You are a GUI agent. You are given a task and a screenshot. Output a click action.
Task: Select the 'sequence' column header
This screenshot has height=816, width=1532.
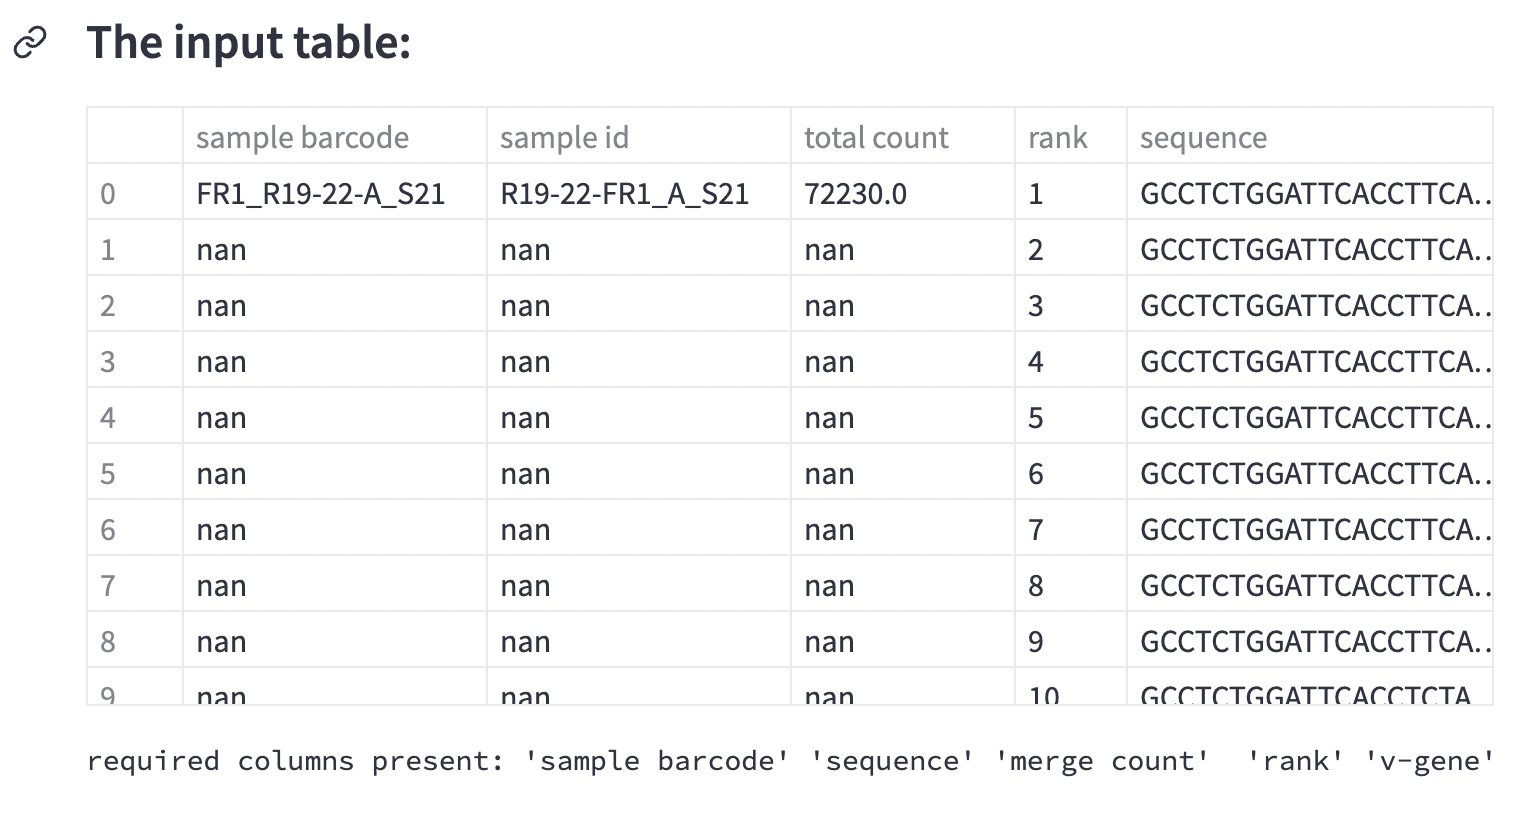pyautogui.click(x=1203, y=137)
